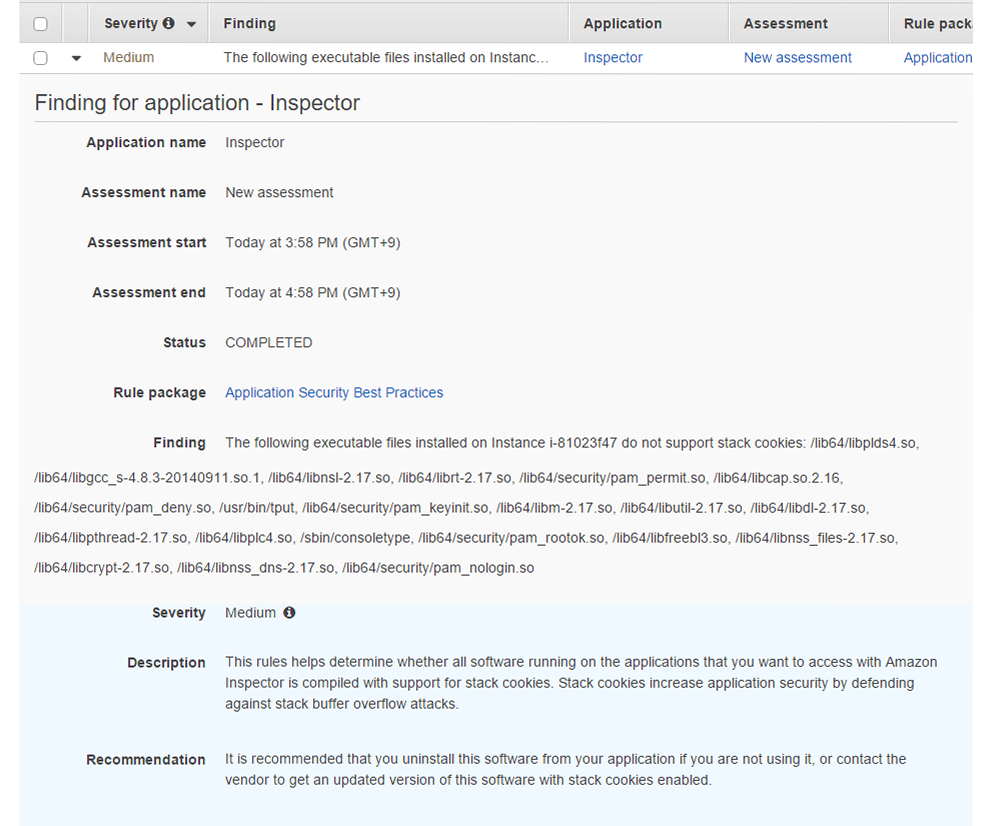The width and height of the screenshot is (1005, 826).
Task: Click the truncated finding text in row
Action: (386, 58)
